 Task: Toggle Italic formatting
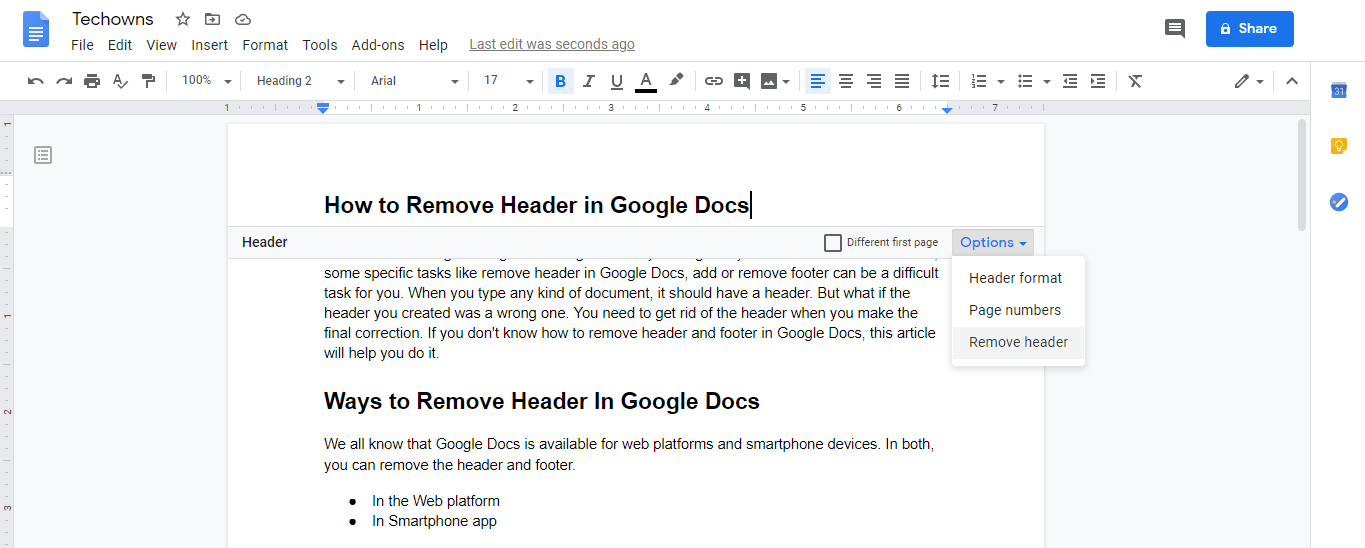(x=589, y=81)
